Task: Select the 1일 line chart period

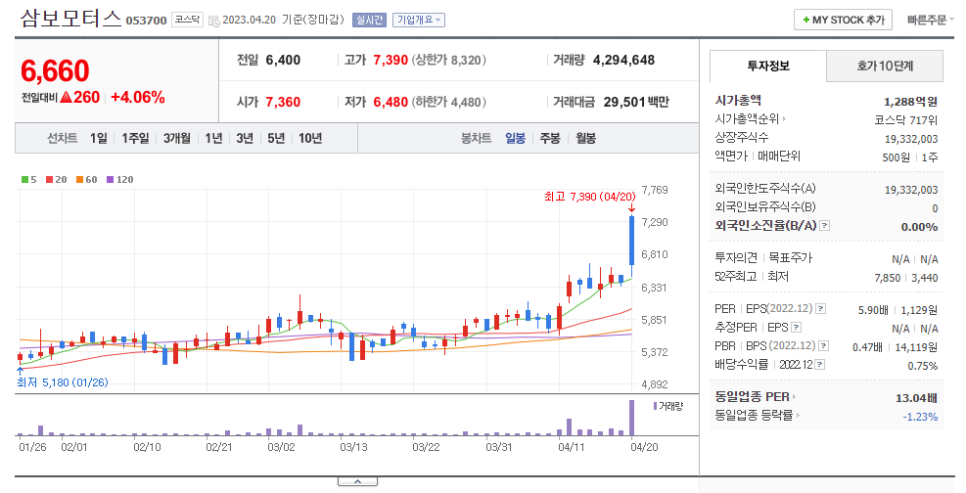Action: click(99, 138)
